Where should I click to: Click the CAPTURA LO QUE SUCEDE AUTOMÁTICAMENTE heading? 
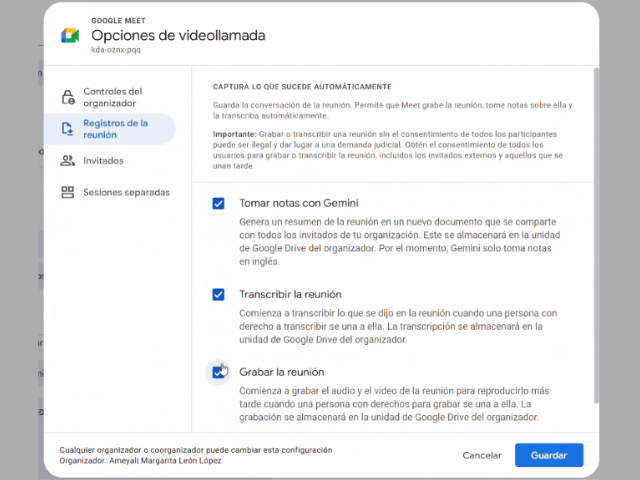coord(302,87)
